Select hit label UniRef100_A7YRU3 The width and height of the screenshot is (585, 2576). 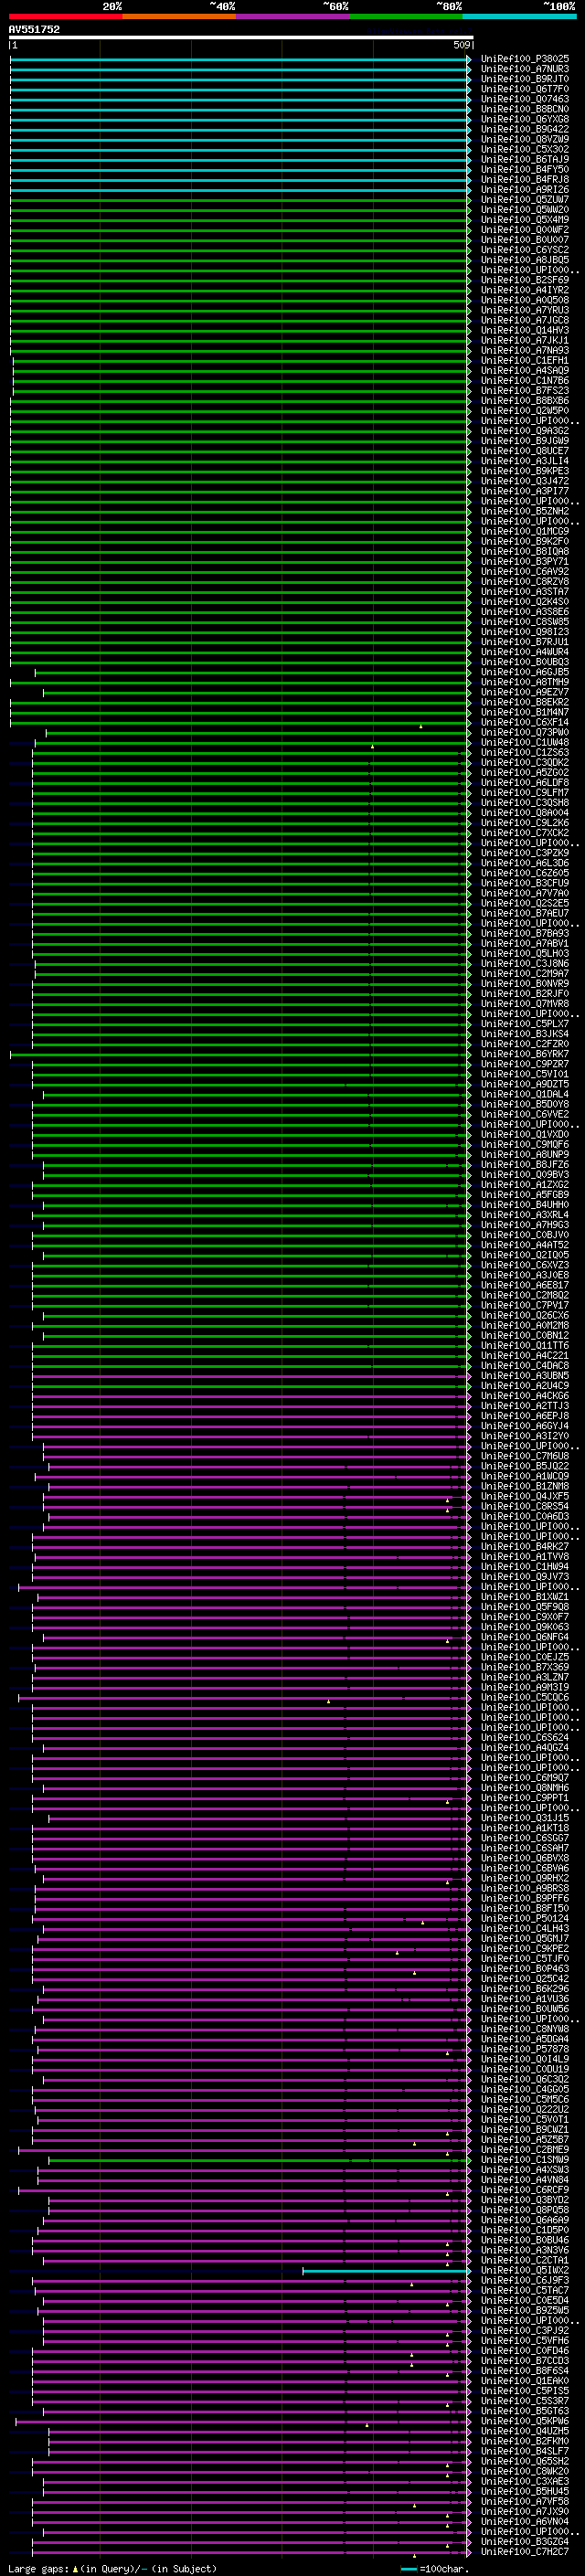pos(525,310)
